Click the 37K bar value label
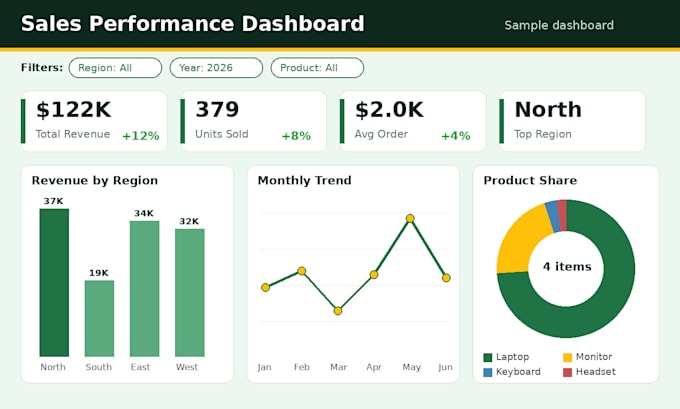Screen dimensions: 680x409 (x=53, y=201)
